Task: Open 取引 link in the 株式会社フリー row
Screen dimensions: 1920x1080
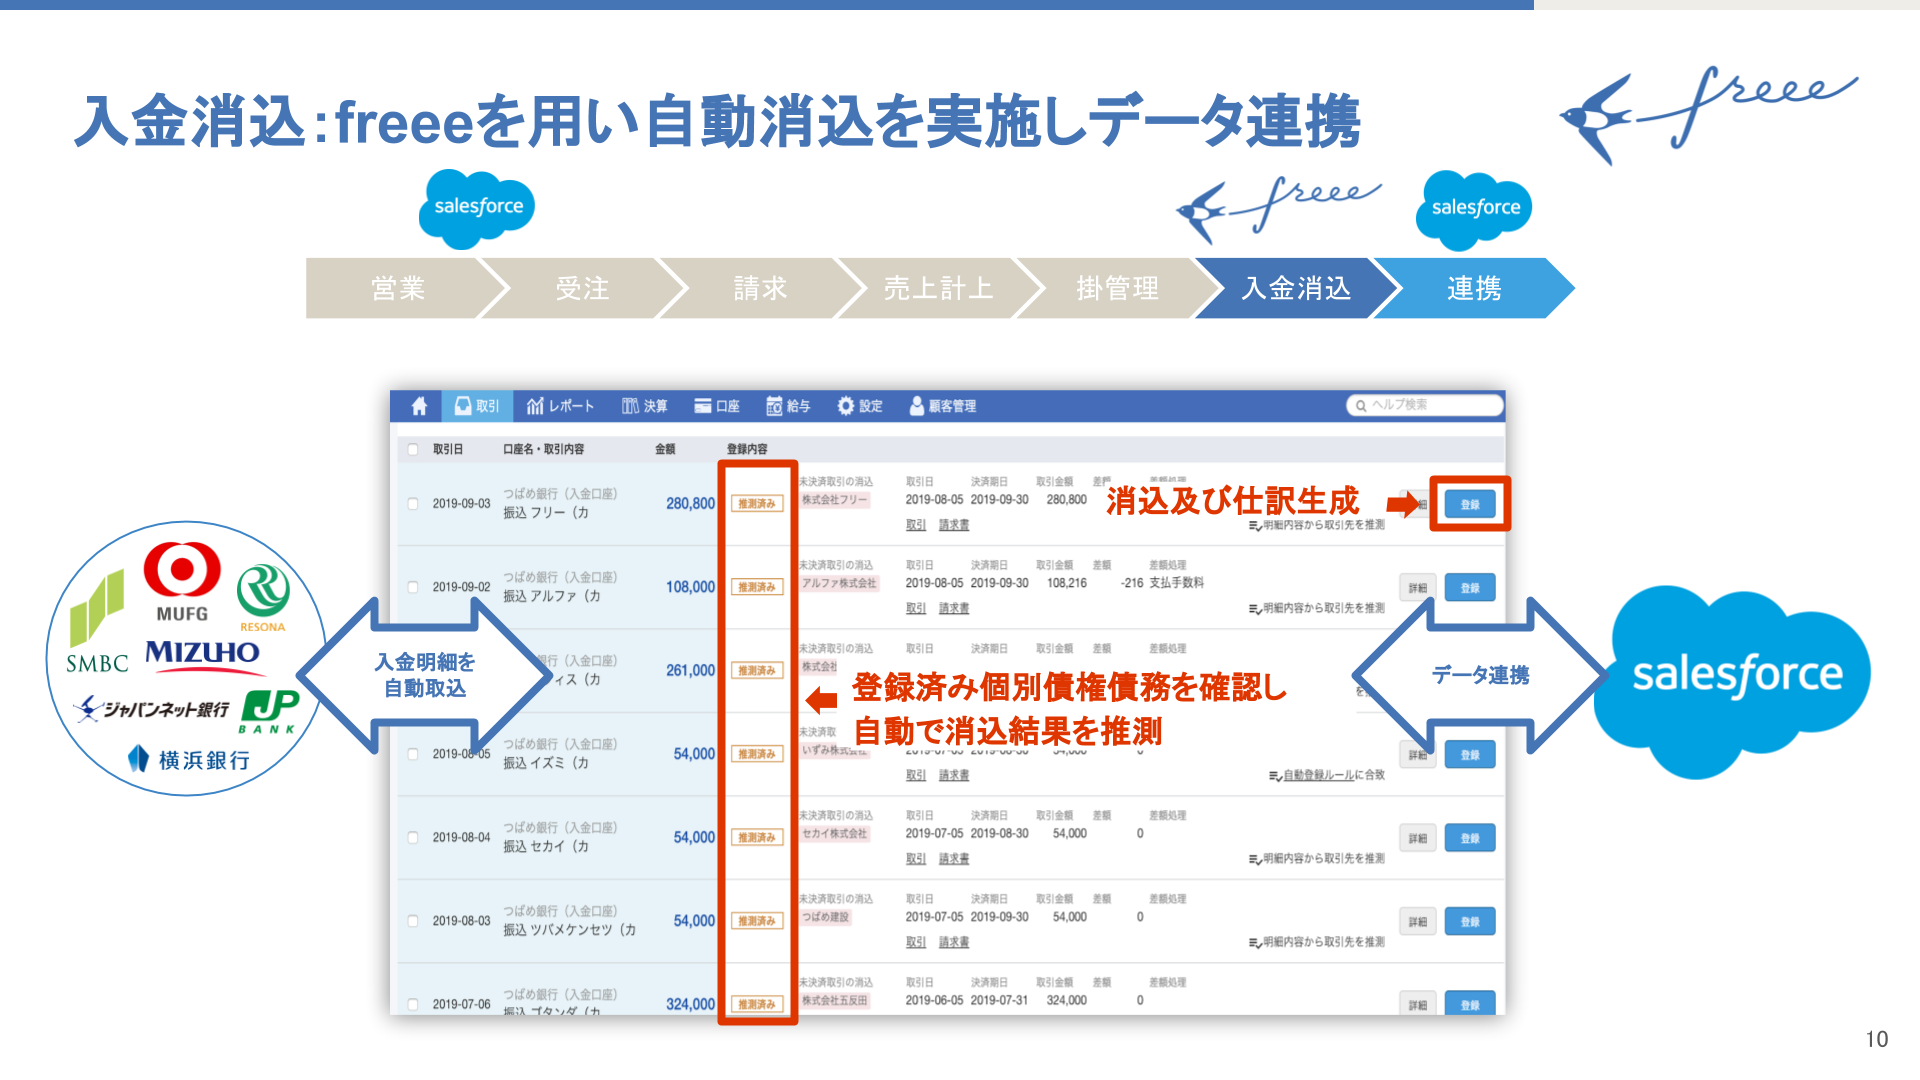Action: [916, 525]
